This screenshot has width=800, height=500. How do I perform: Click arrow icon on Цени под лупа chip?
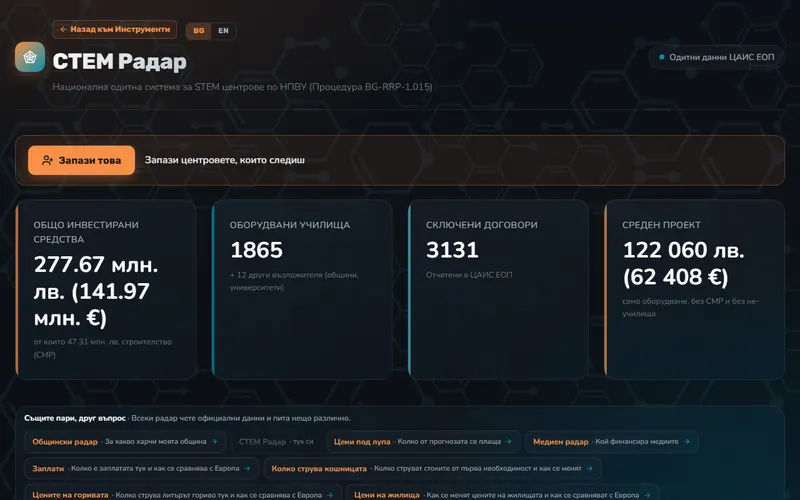(509, 442)
